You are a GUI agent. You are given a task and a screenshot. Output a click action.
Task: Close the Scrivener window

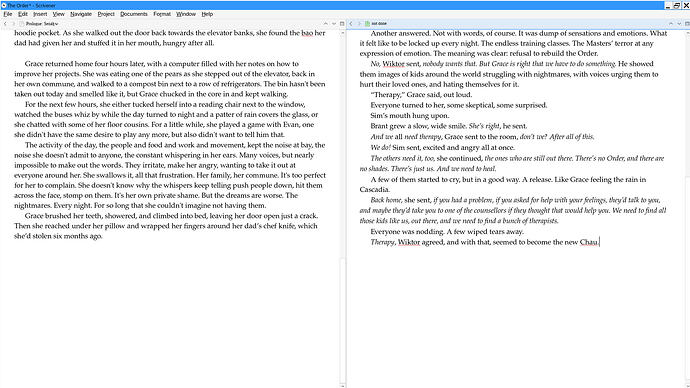click(686, 5)
